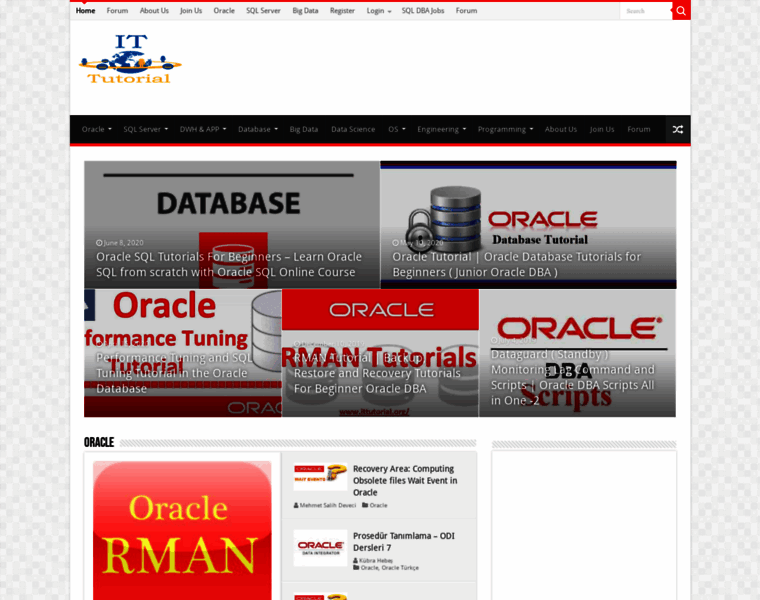Viewport: 760px width, 600px height.
Task: Open SQL DBA Jobs link
Action: (x=423, y=11)
